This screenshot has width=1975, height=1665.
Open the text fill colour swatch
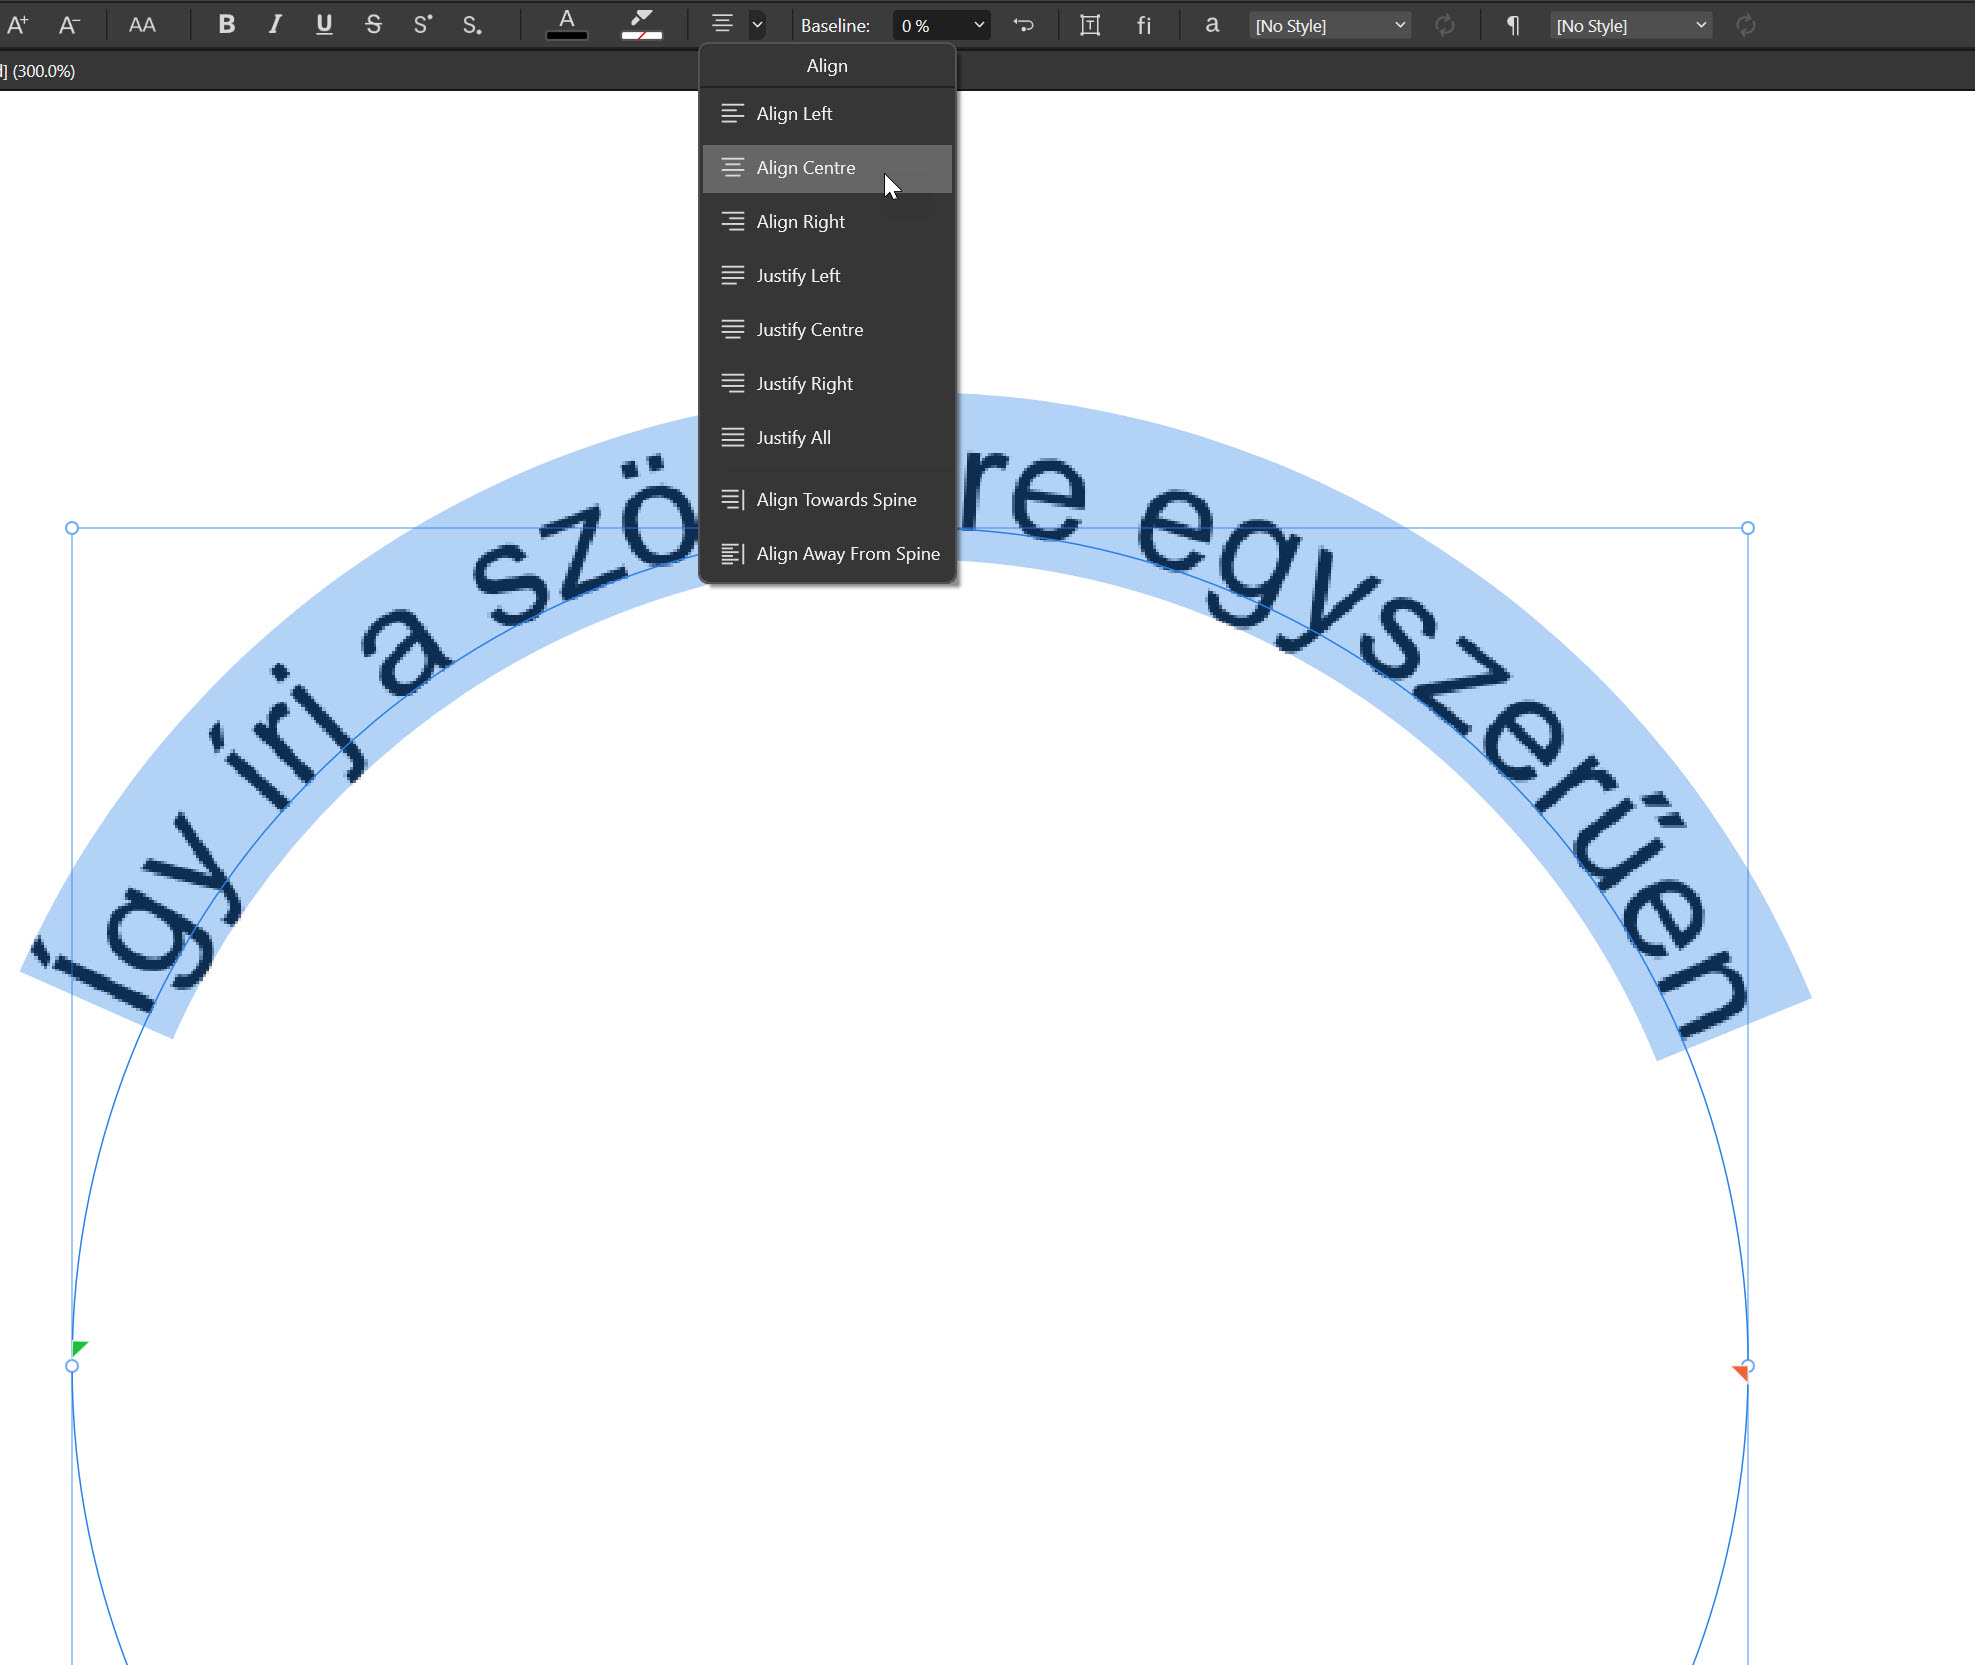[567, 25]
